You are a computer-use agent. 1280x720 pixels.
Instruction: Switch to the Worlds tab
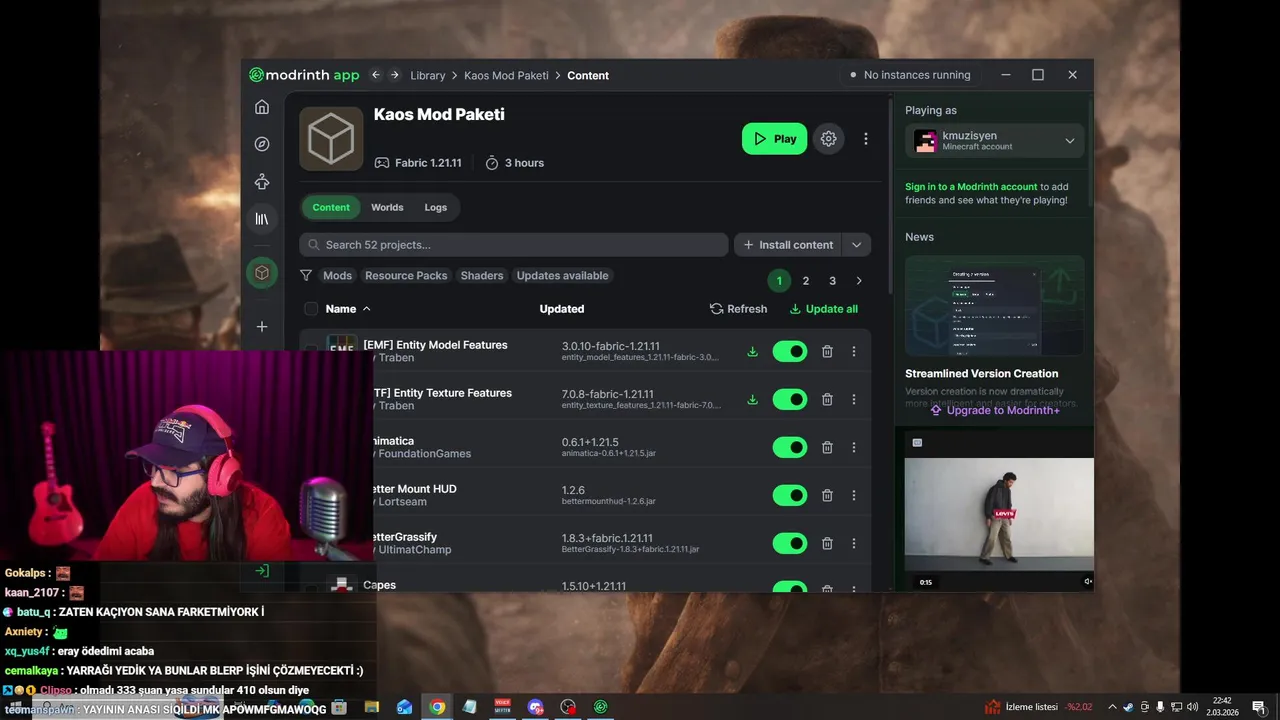[387, 207]
